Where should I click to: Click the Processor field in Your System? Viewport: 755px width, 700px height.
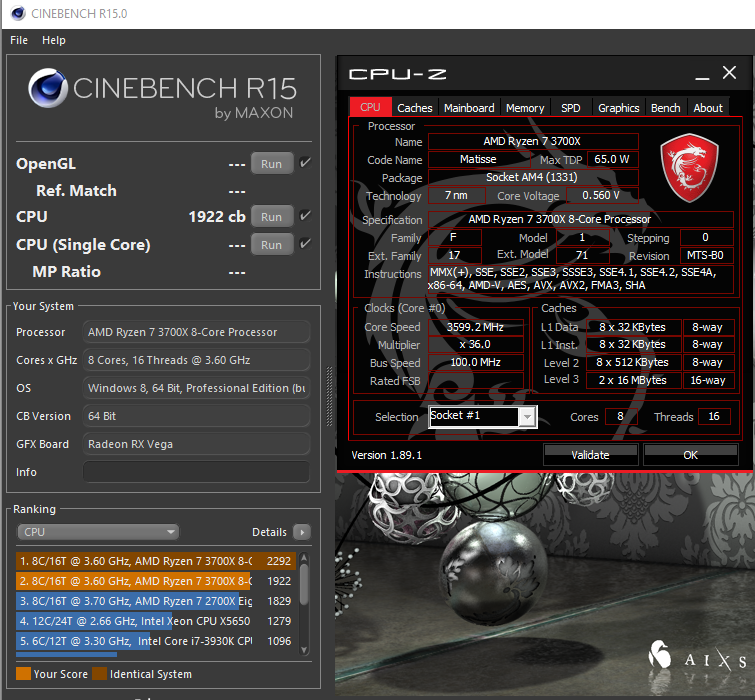(x=196, y=332)
